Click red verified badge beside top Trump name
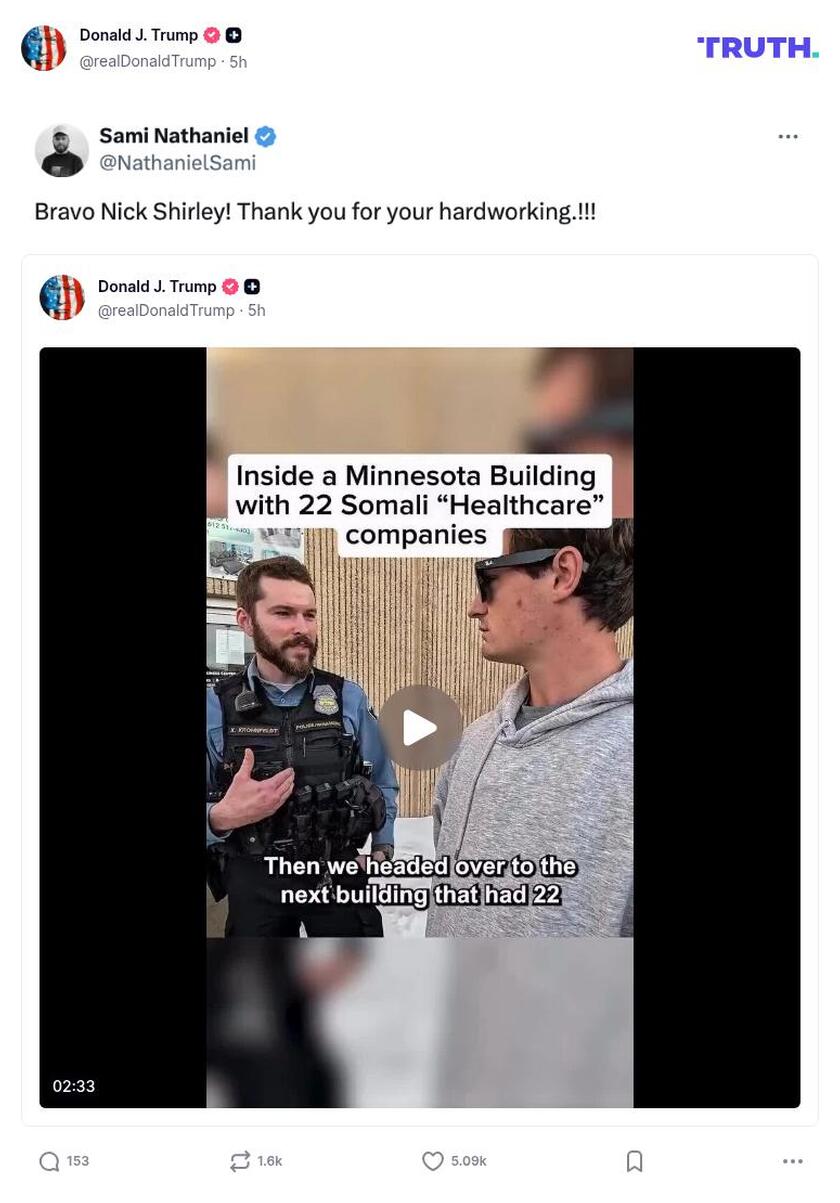The width and height of the screenshot is (840, 1203). tap(212, 35)
